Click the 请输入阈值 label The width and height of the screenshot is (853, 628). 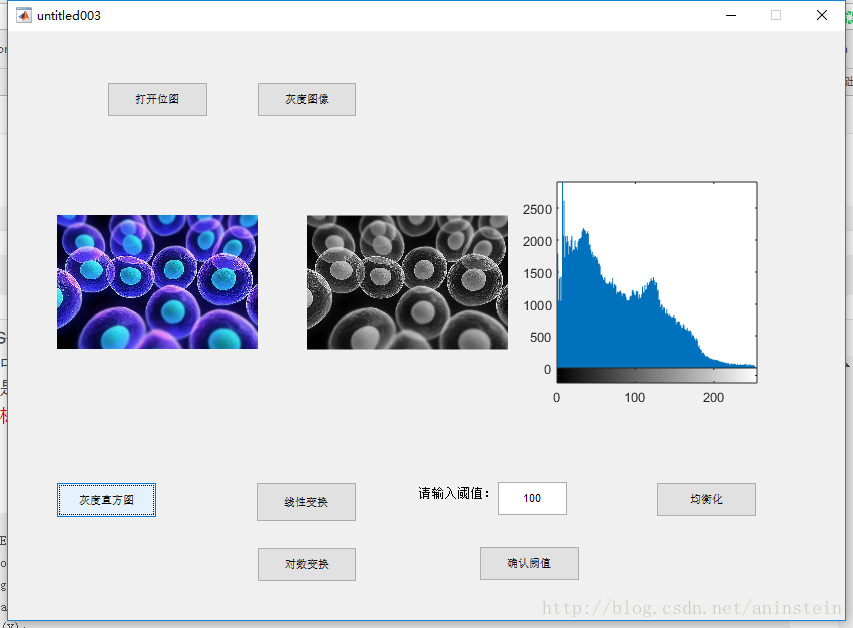click(x=454, y=493)
